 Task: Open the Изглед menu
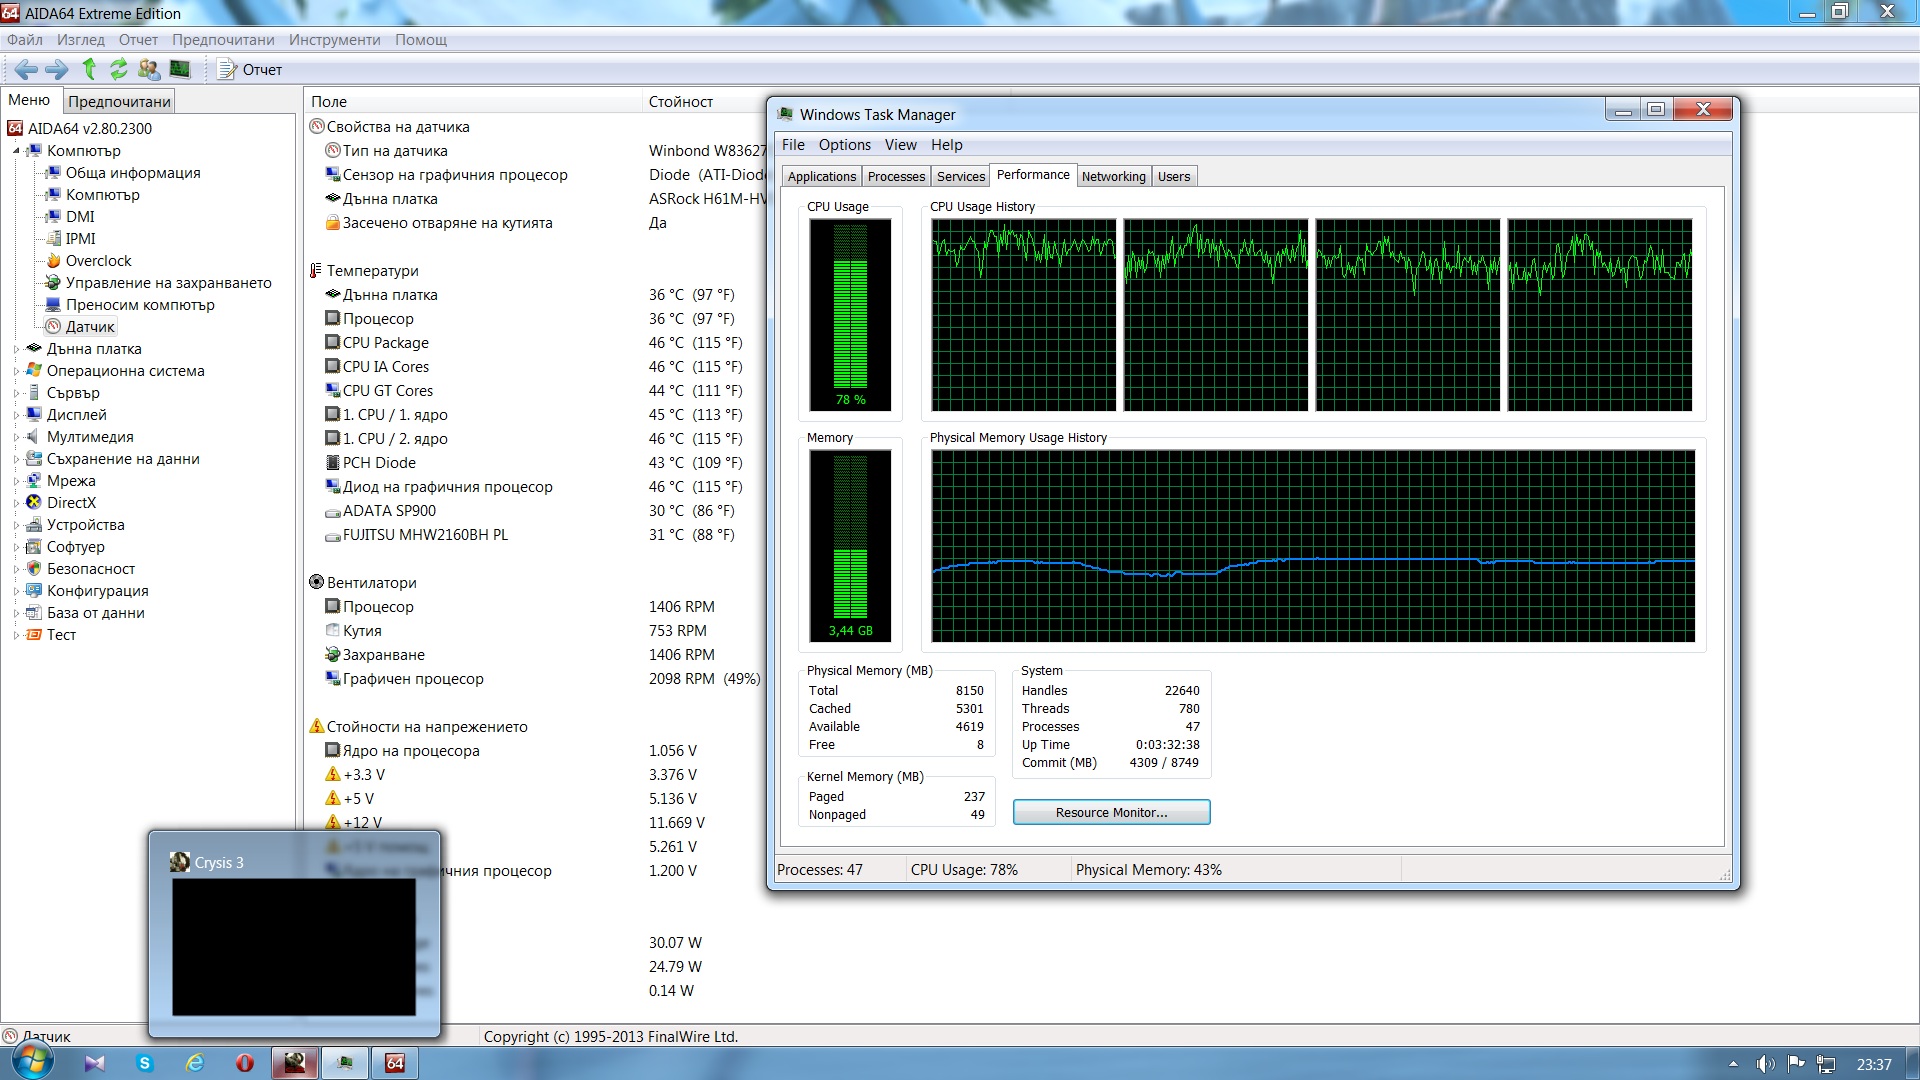(x=81, y=40)
